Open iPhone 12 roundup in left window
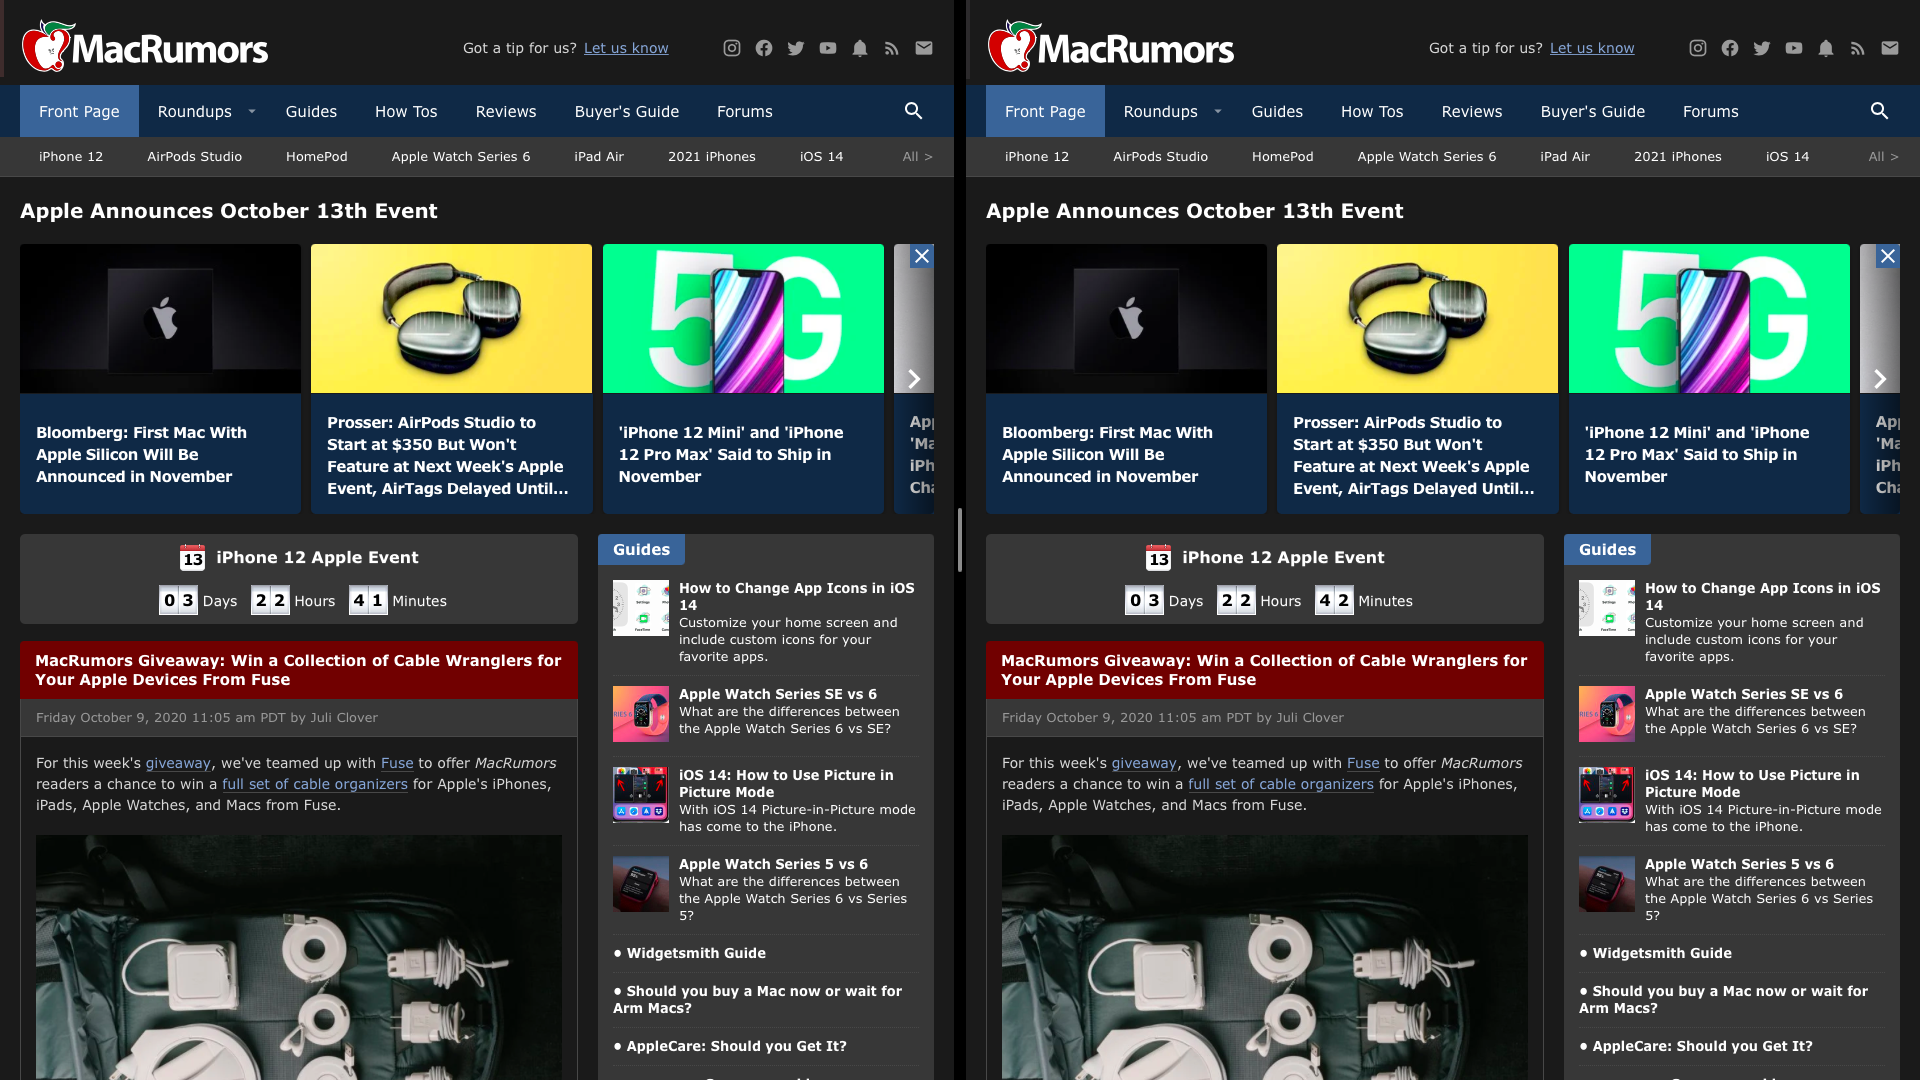1920x1080 pixels. [x=71, y=157]
